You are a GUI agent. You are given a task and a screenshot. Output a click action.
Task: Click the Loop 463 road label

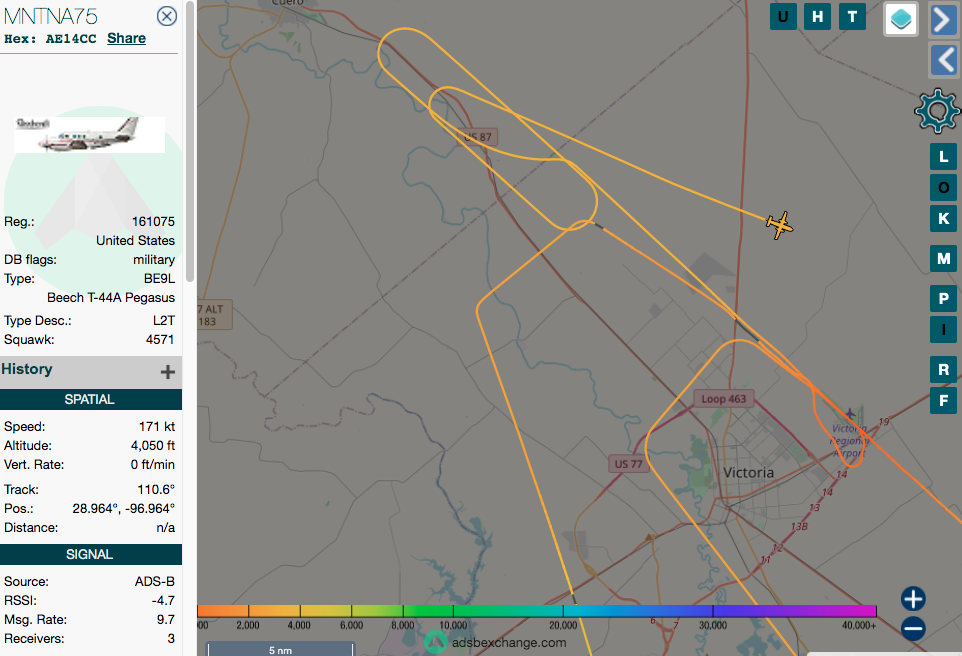[x=723, y=399]
